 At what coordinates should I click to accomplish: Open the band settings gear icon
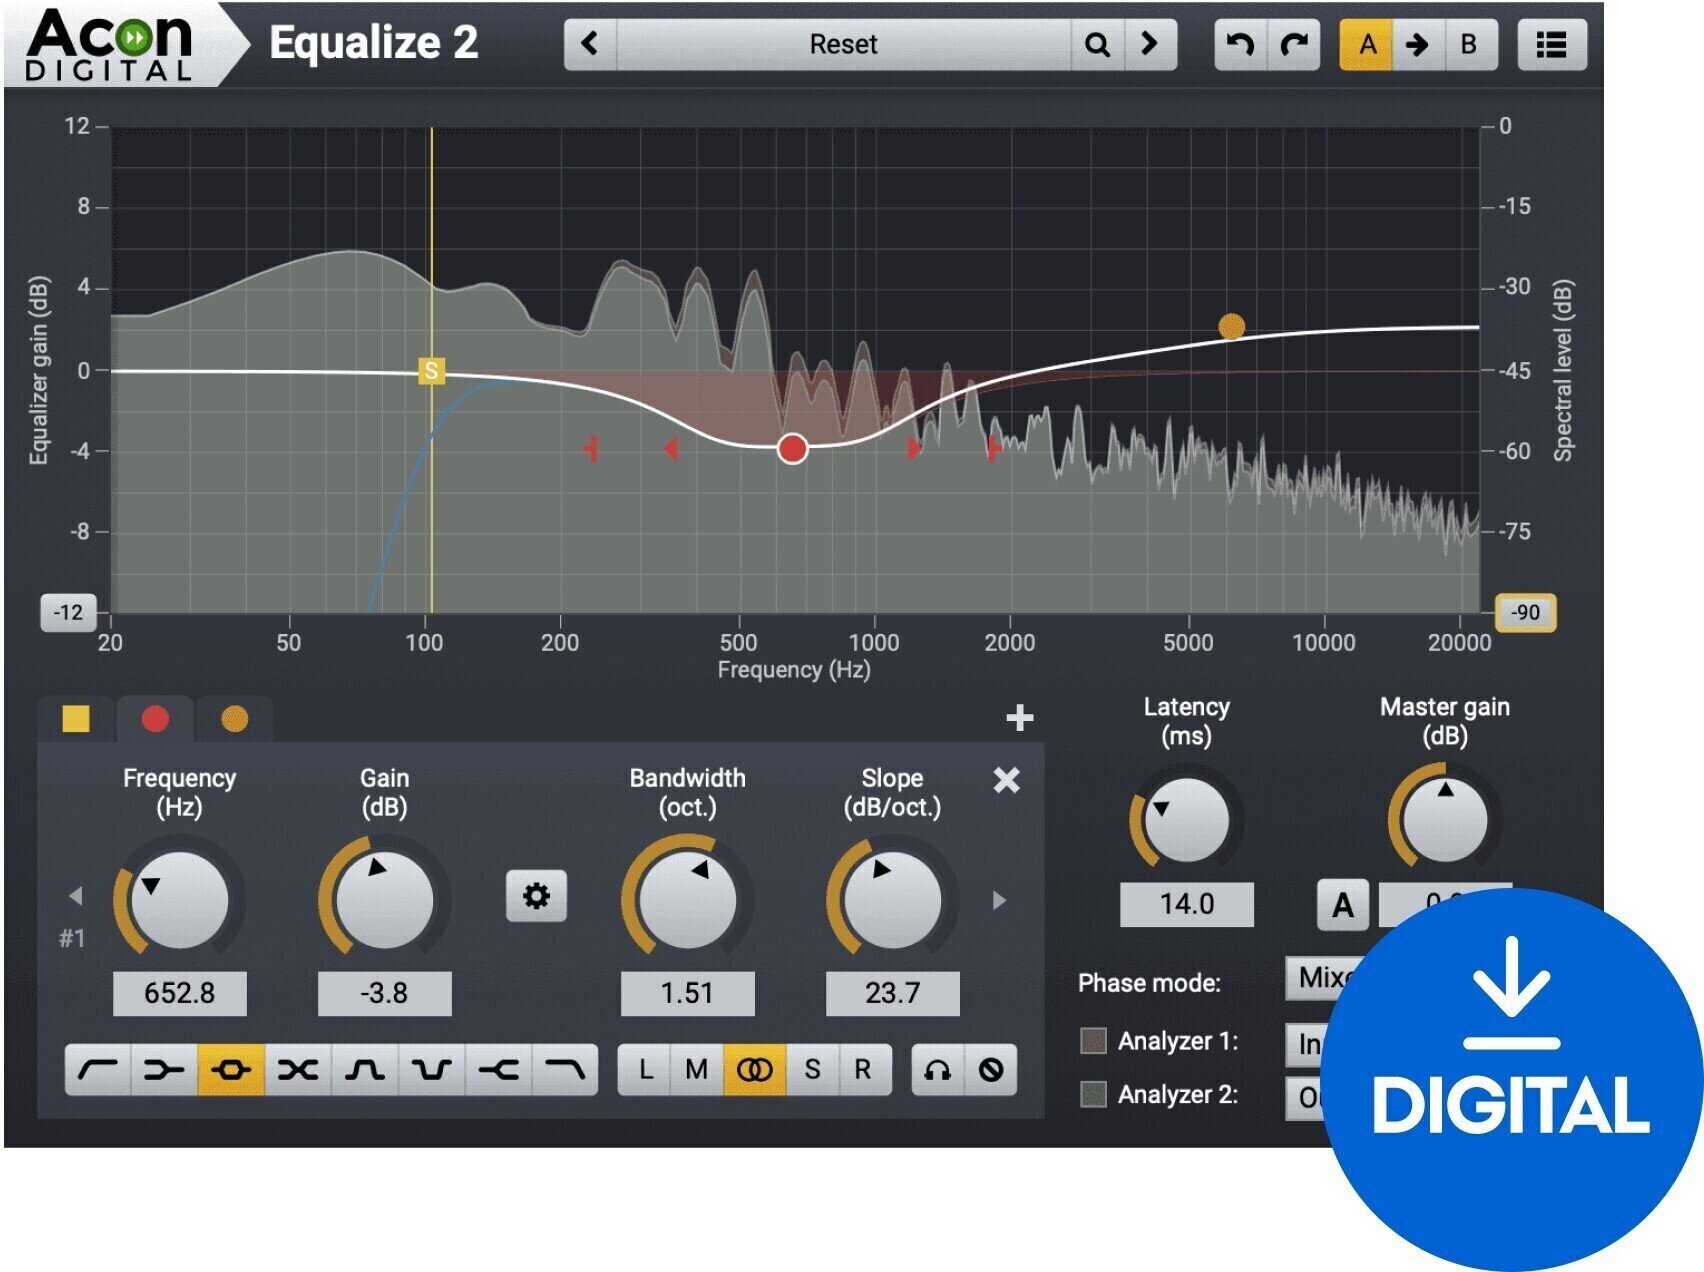(x=536, y=897)
